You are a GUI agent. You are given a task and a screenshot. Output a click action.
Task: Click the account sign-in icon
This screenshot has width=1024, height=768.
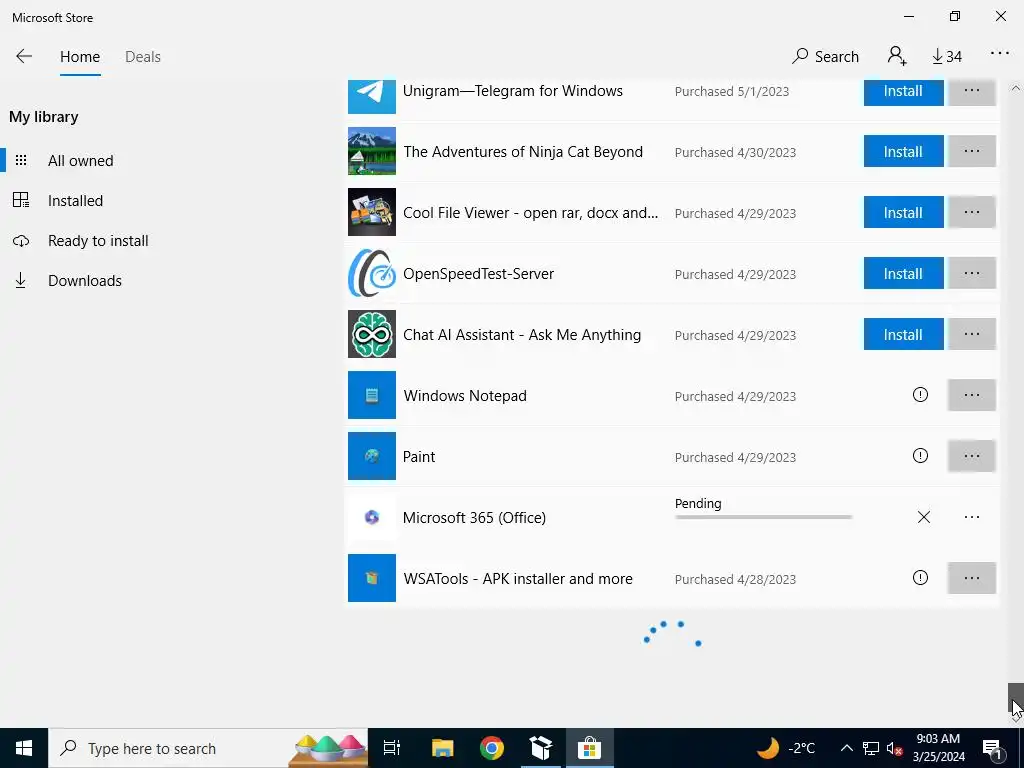(x=897, y=56)
